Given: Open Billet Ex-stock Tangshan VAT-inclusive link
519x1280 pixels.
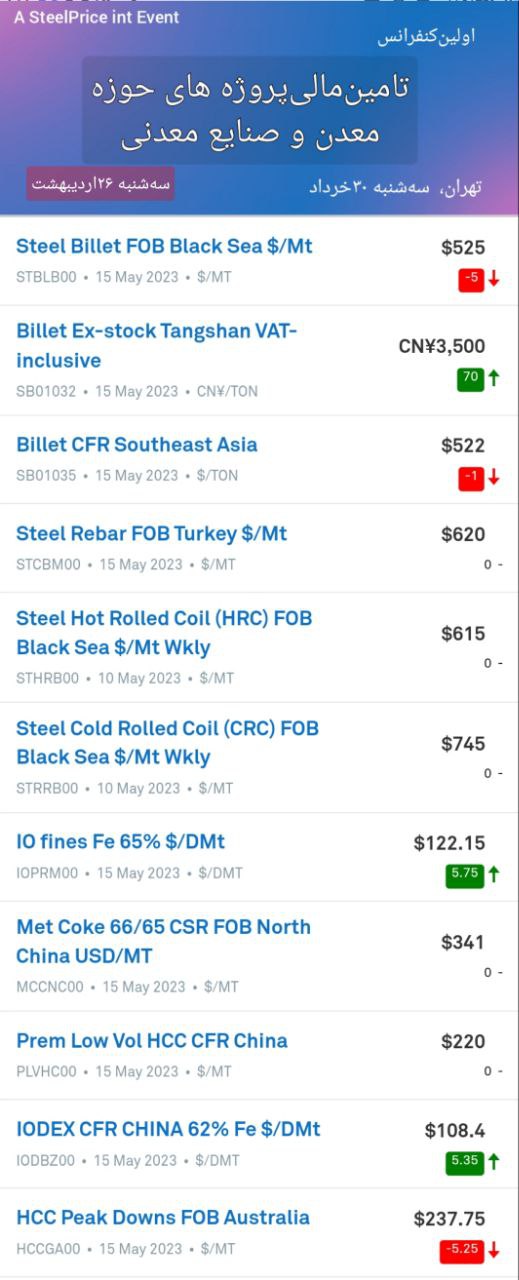Looking at the screenshot, I should point(157,345).
